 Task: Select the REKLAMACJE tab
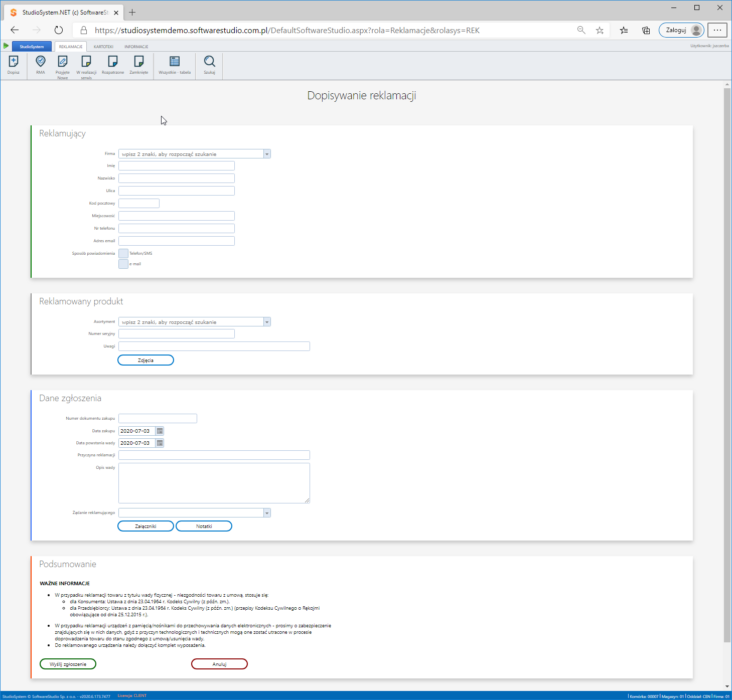(x=70, y=47)
